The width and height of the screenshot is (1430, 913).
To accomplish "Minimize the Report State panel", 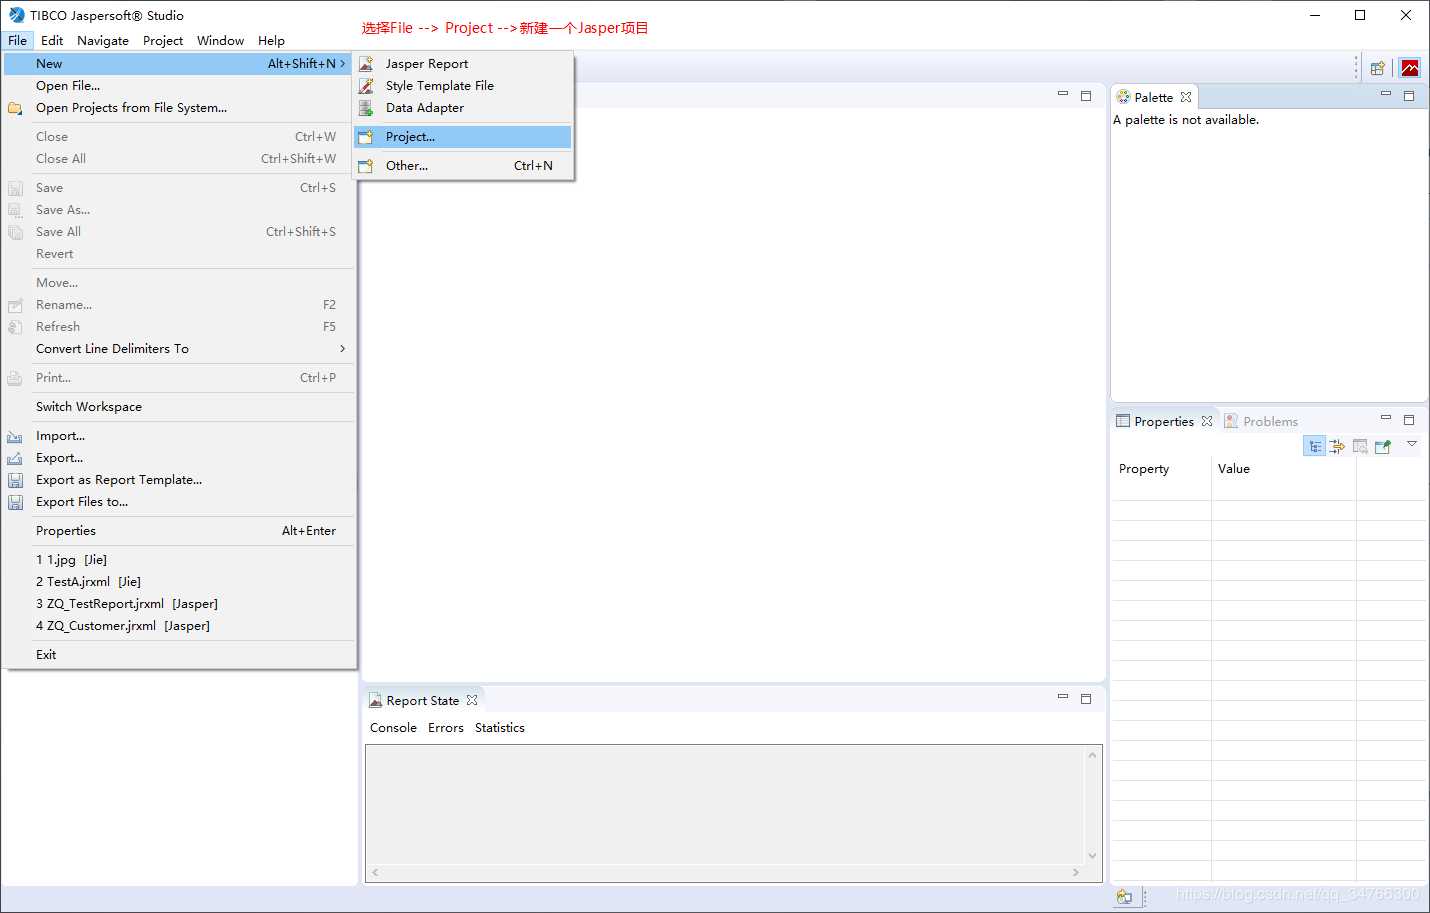I will click(x=1063, y=697).
